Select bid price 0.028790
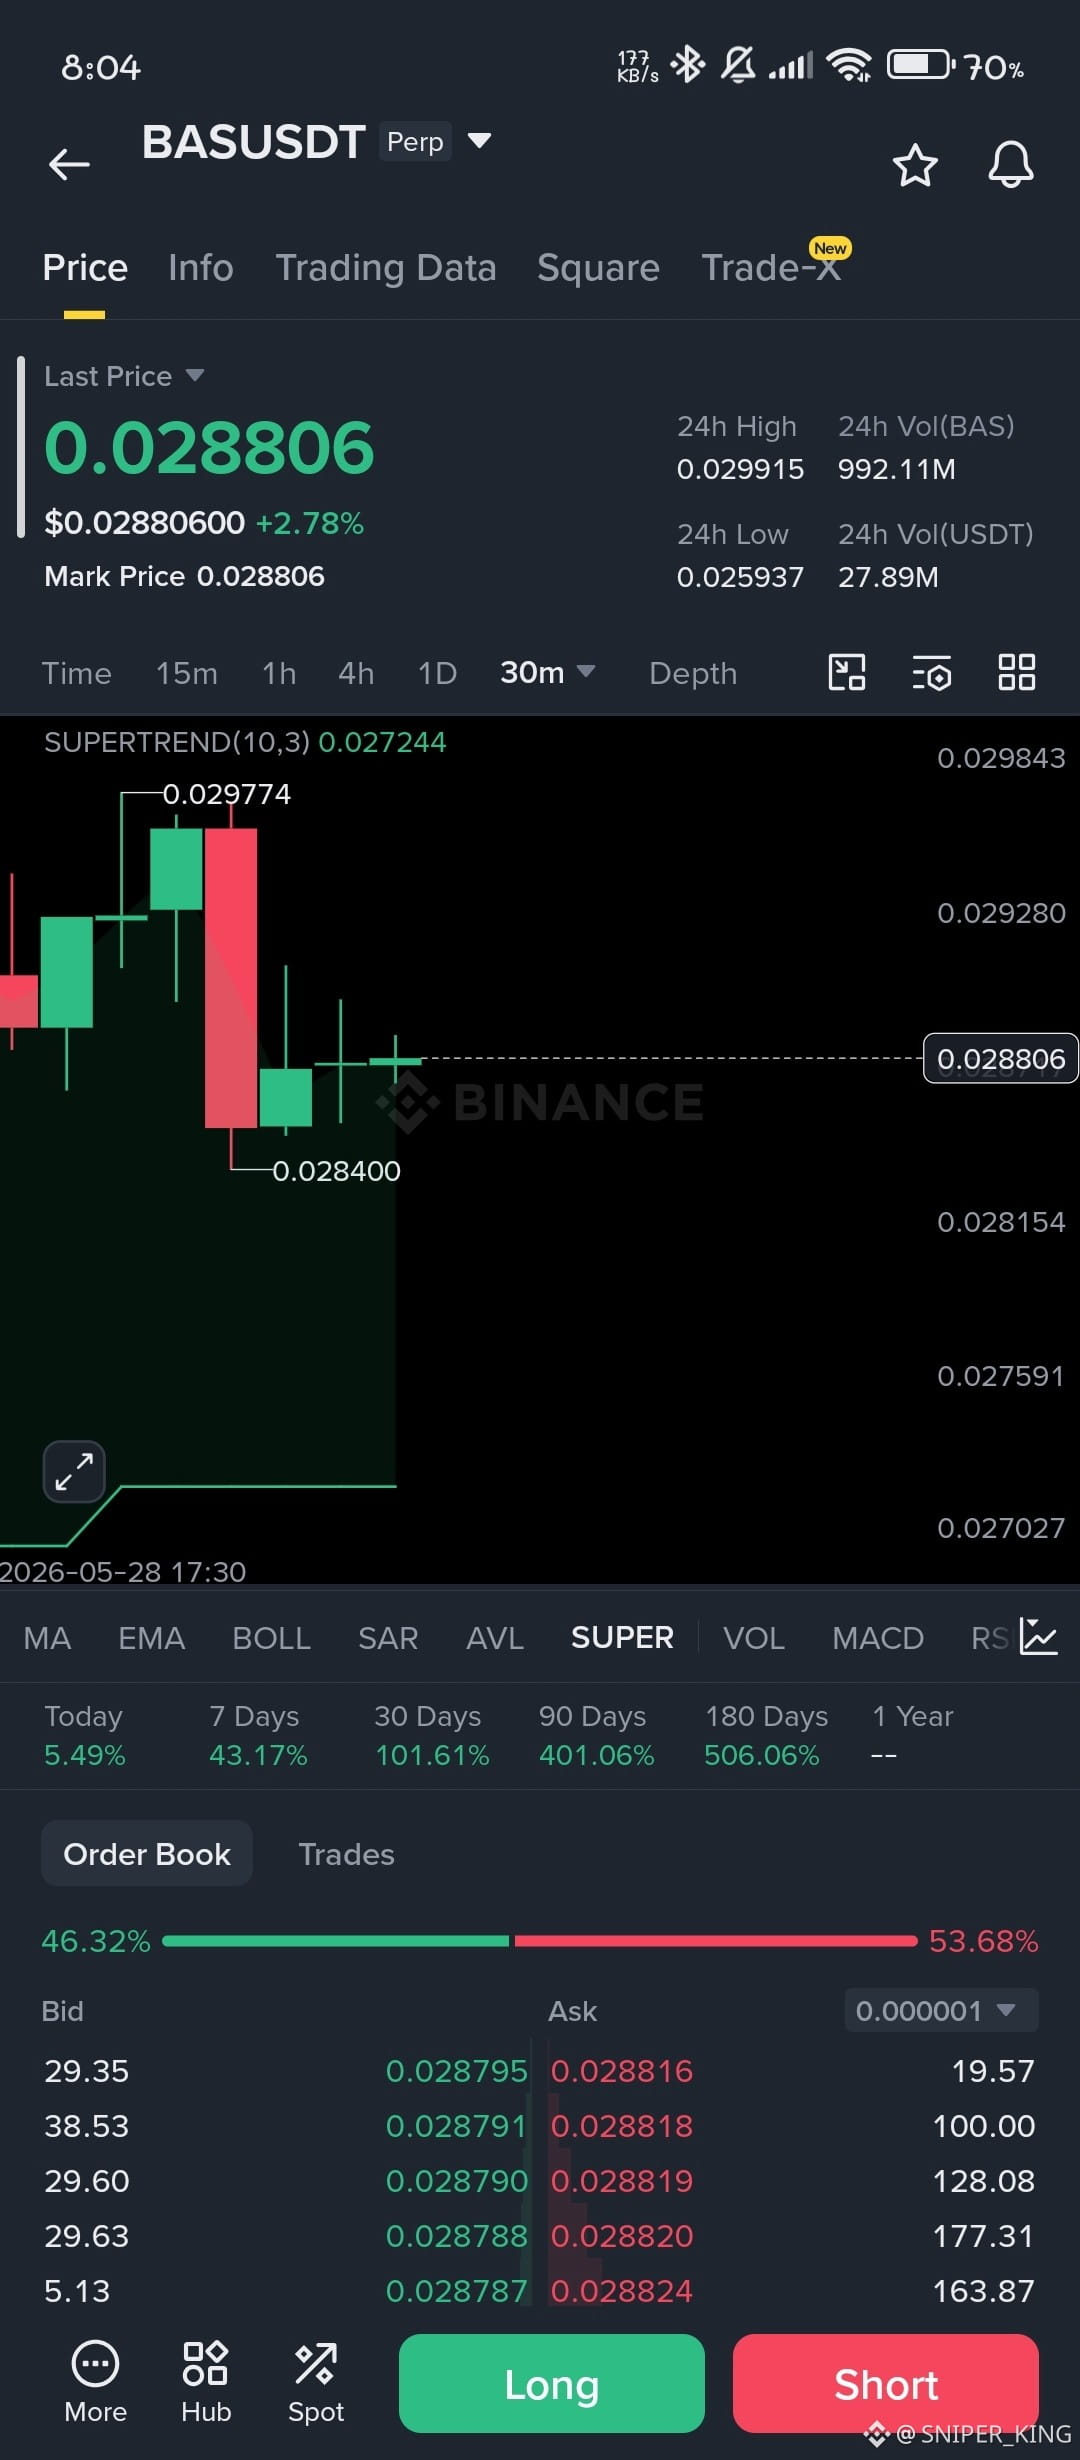 (456, 2180)
